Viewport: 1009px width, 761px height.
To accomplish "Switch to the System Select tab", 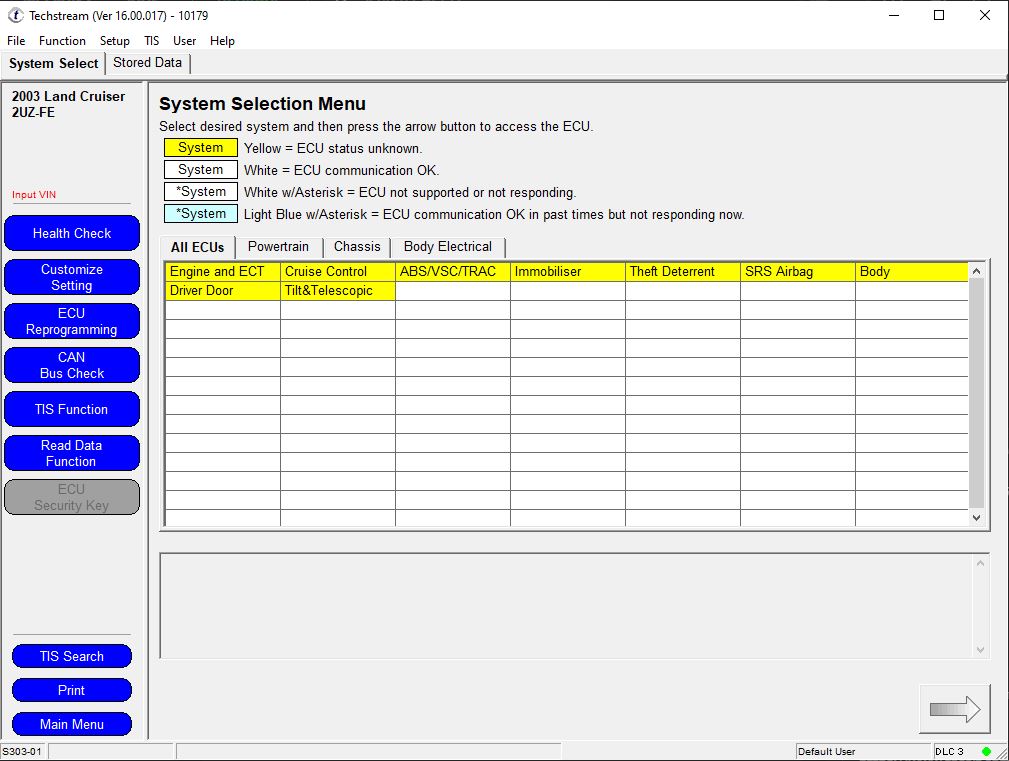I will point(53,63).
